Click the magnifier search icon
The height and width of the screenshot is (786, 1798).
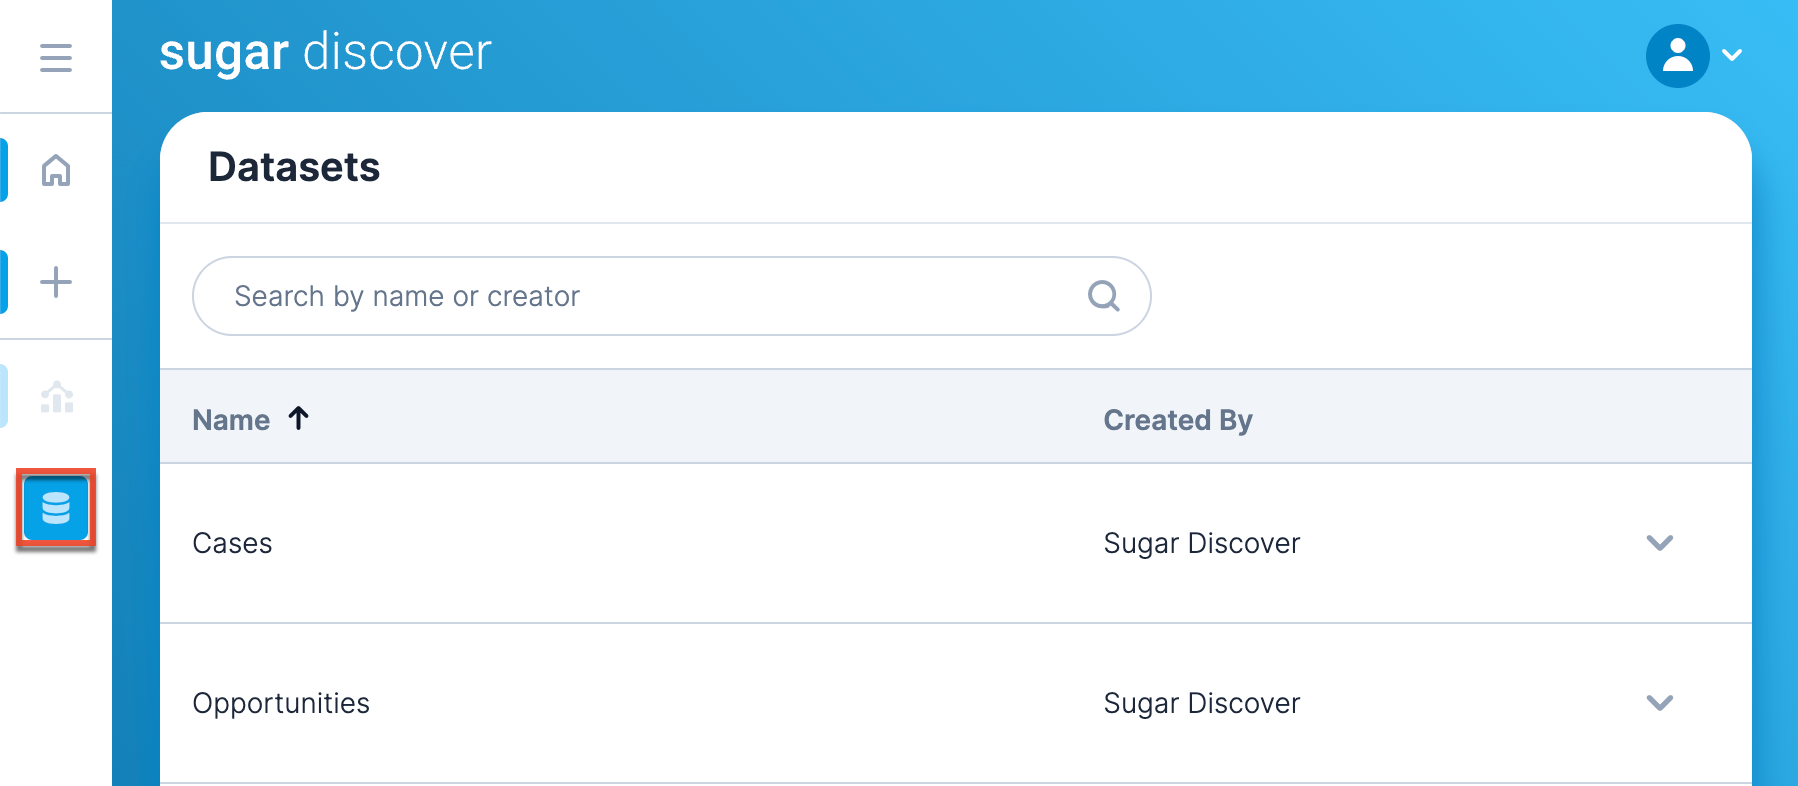click(x=1103, y=296)
